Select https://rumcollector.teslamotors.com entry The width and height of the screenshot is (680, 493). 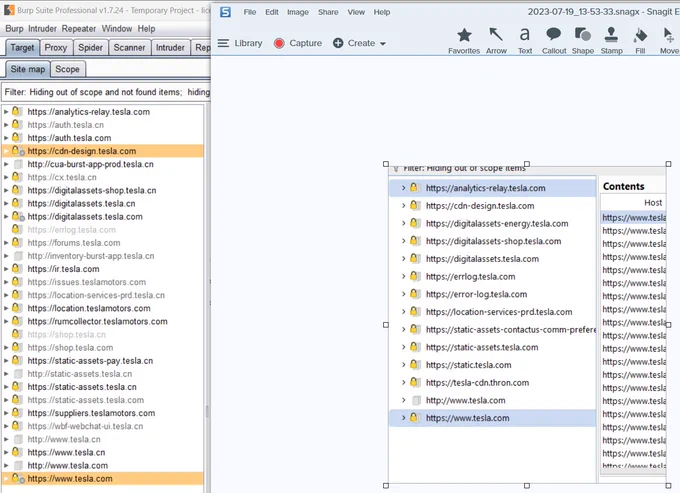point(98,321)
